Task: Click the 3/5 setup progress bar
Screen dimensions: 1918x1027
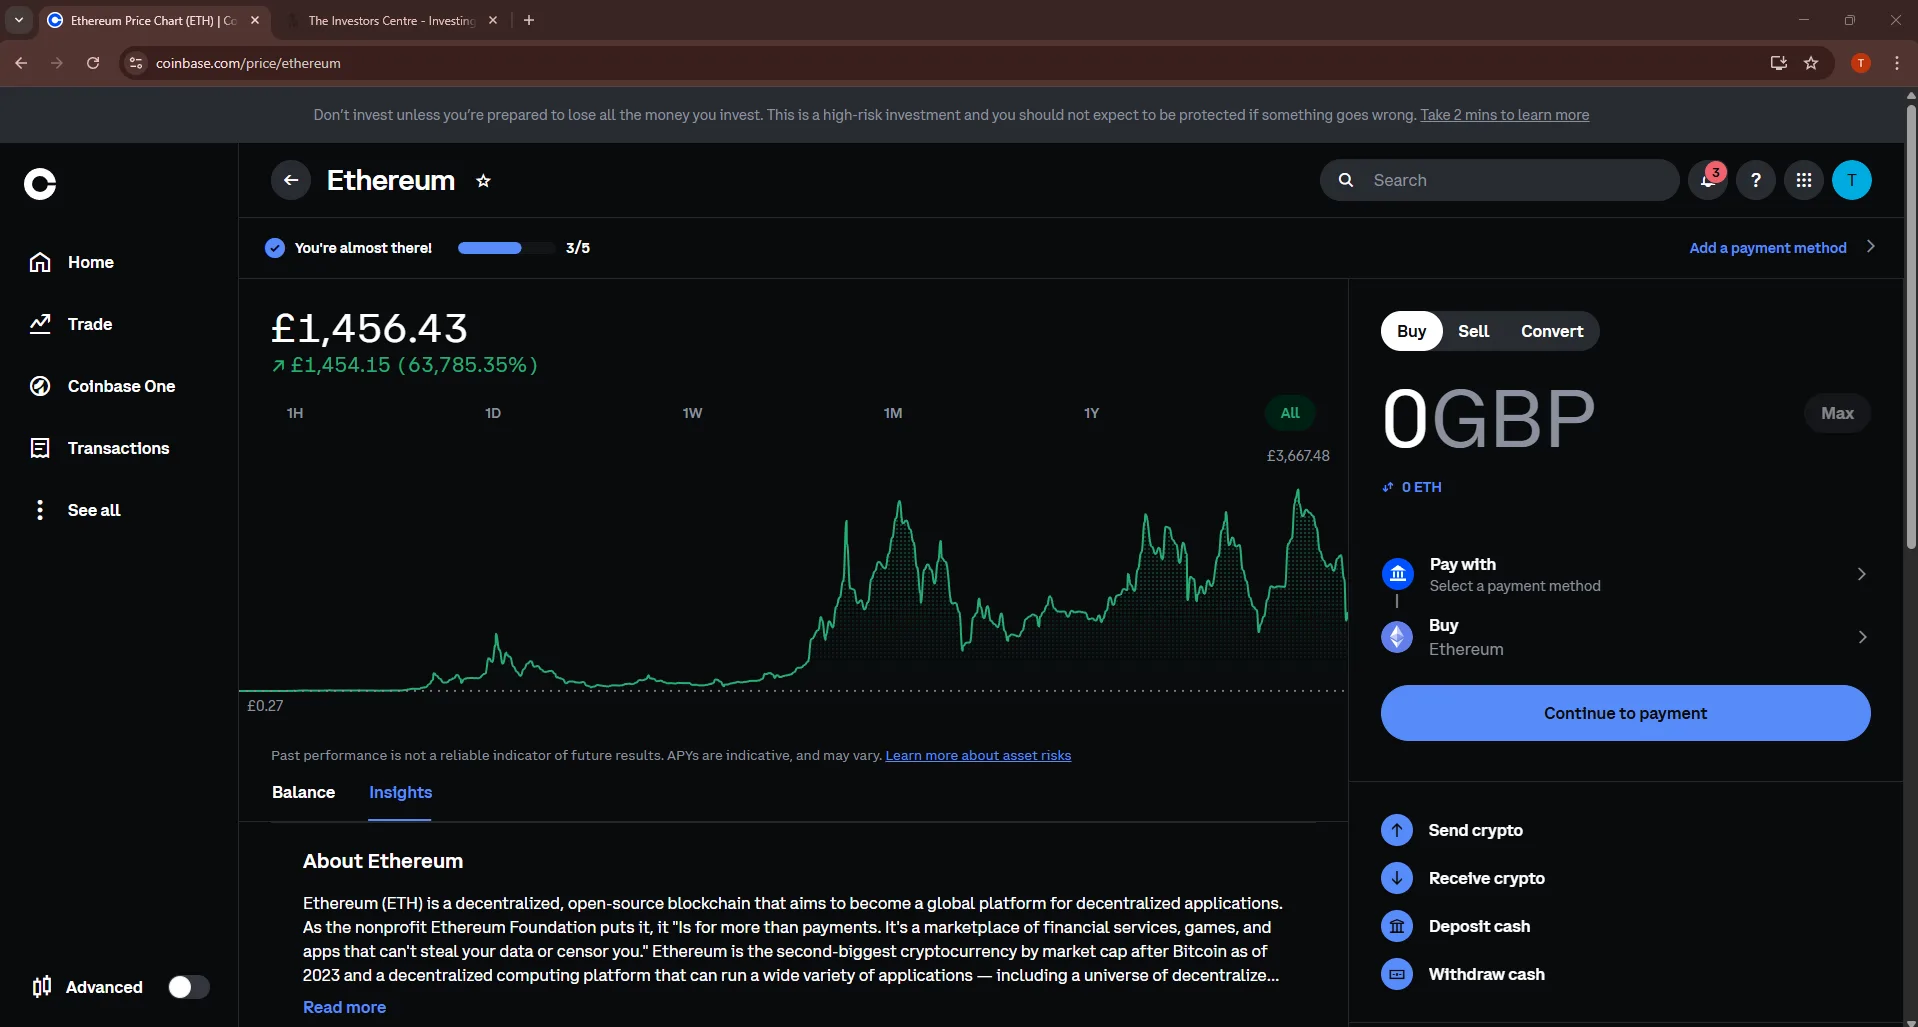Action: [x=506, y=248]
